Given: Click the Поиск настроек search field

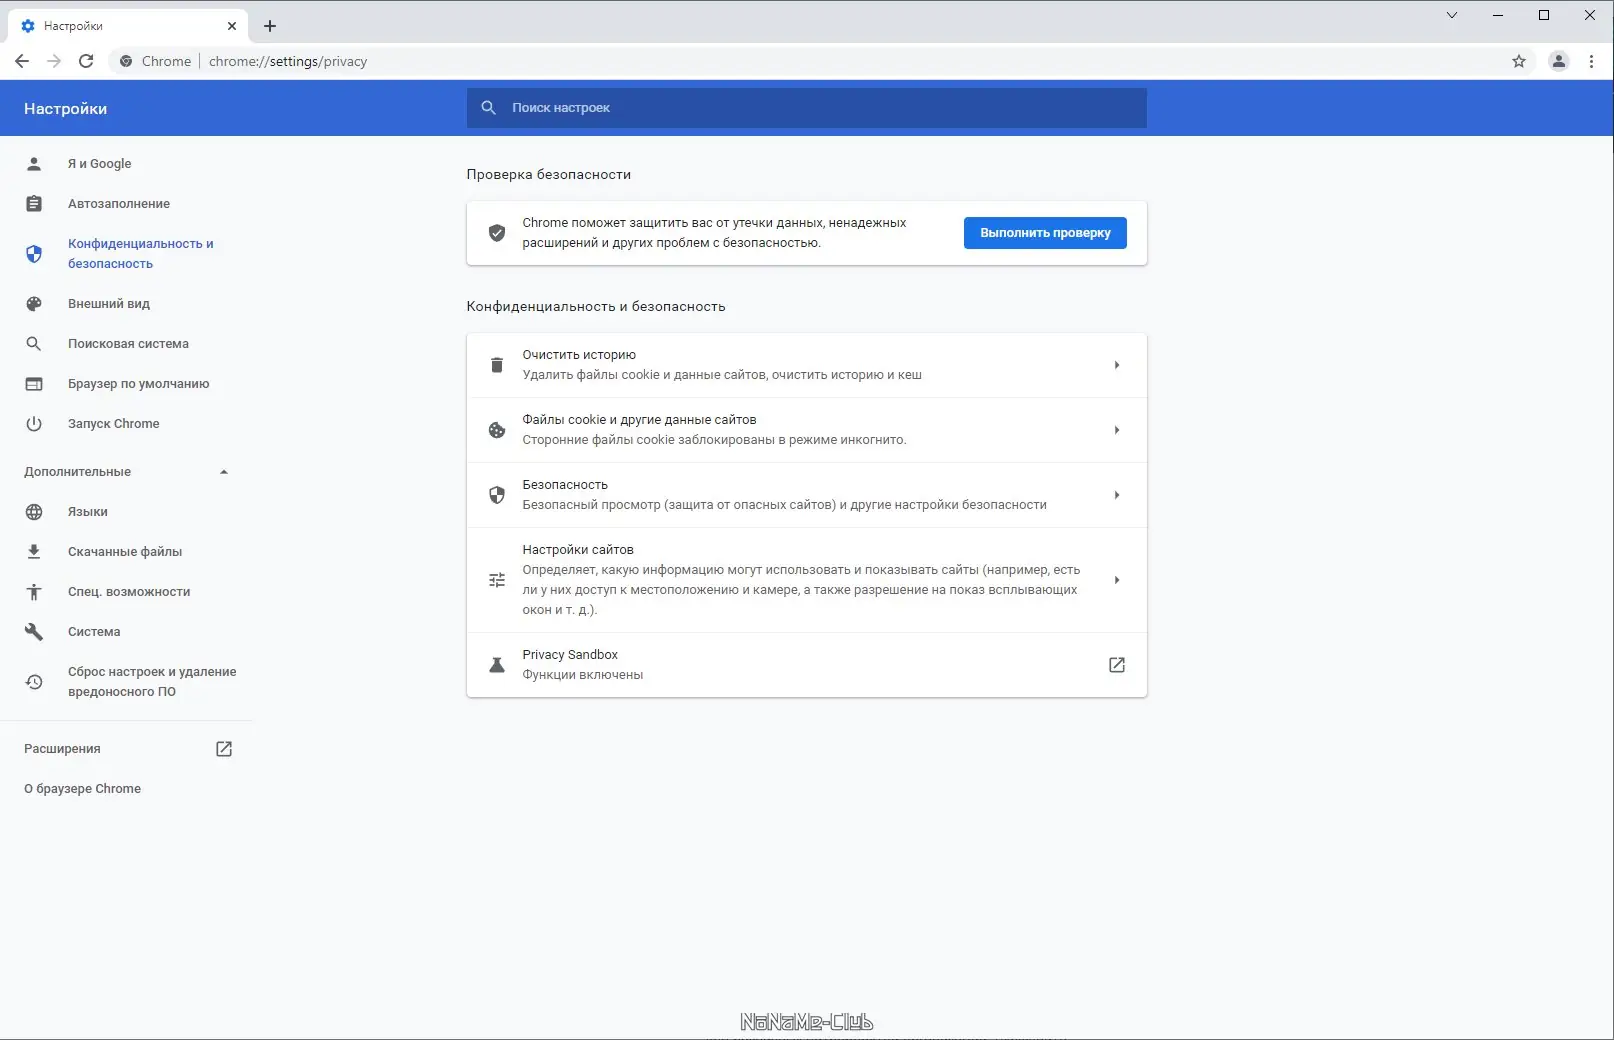Looking at the screenshot, I should [x=807, y=108].
